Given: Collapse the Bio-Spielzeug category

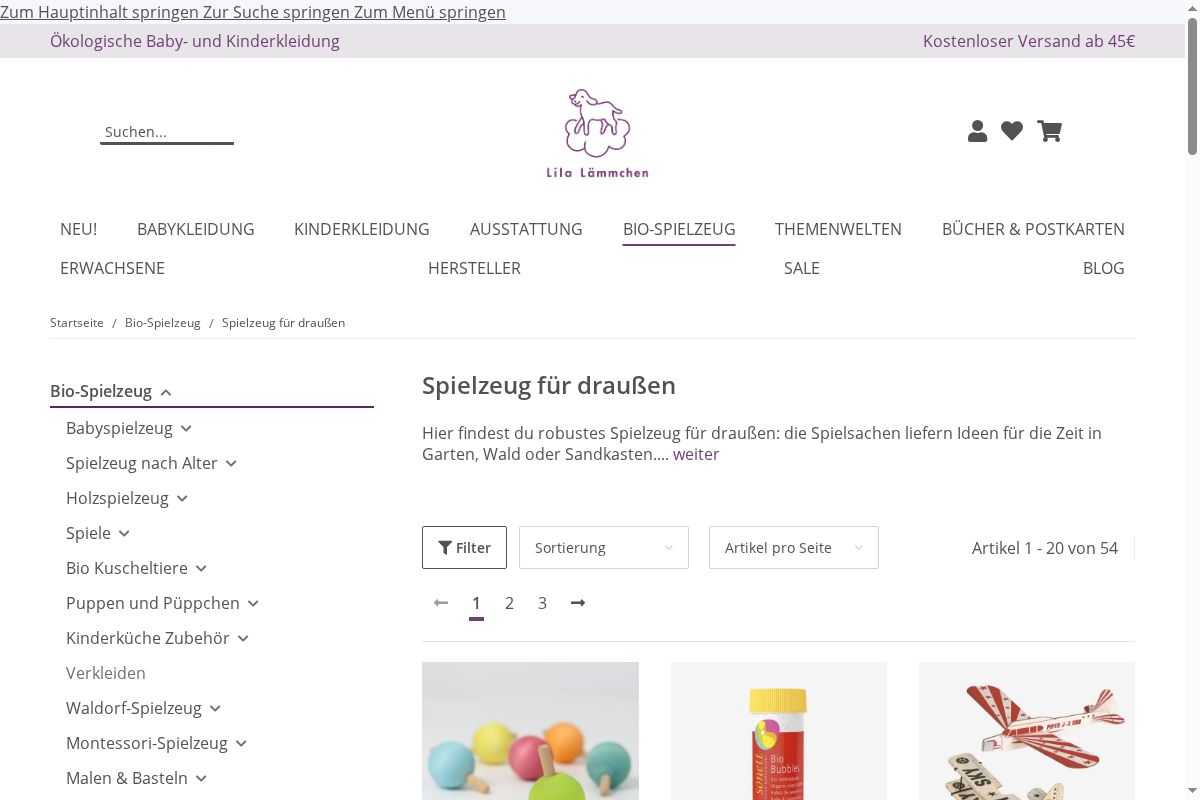Looking at the screenshot, I should tap(166, 392).
